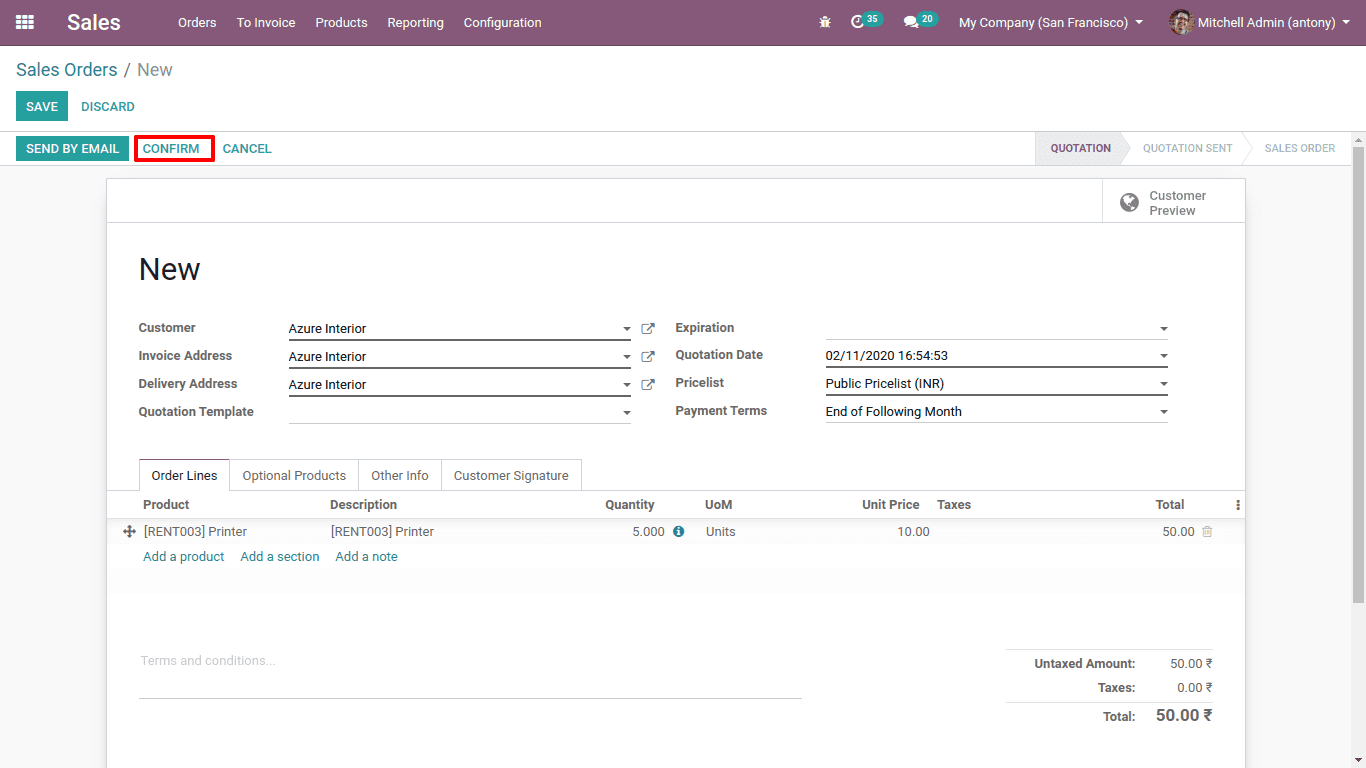Open the Quotation Date picker dropdown
This screenshot has width=1366, height=768.
coord(1163,356)
